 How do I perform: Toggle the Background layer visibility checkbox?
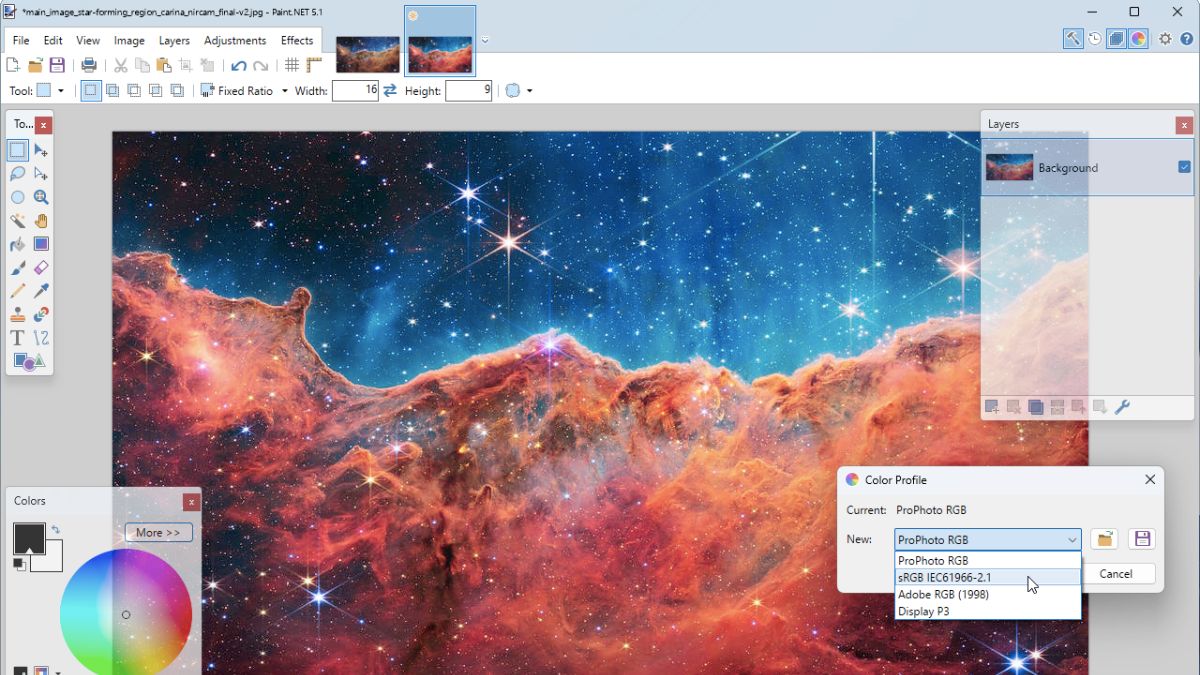(1184, 167)
